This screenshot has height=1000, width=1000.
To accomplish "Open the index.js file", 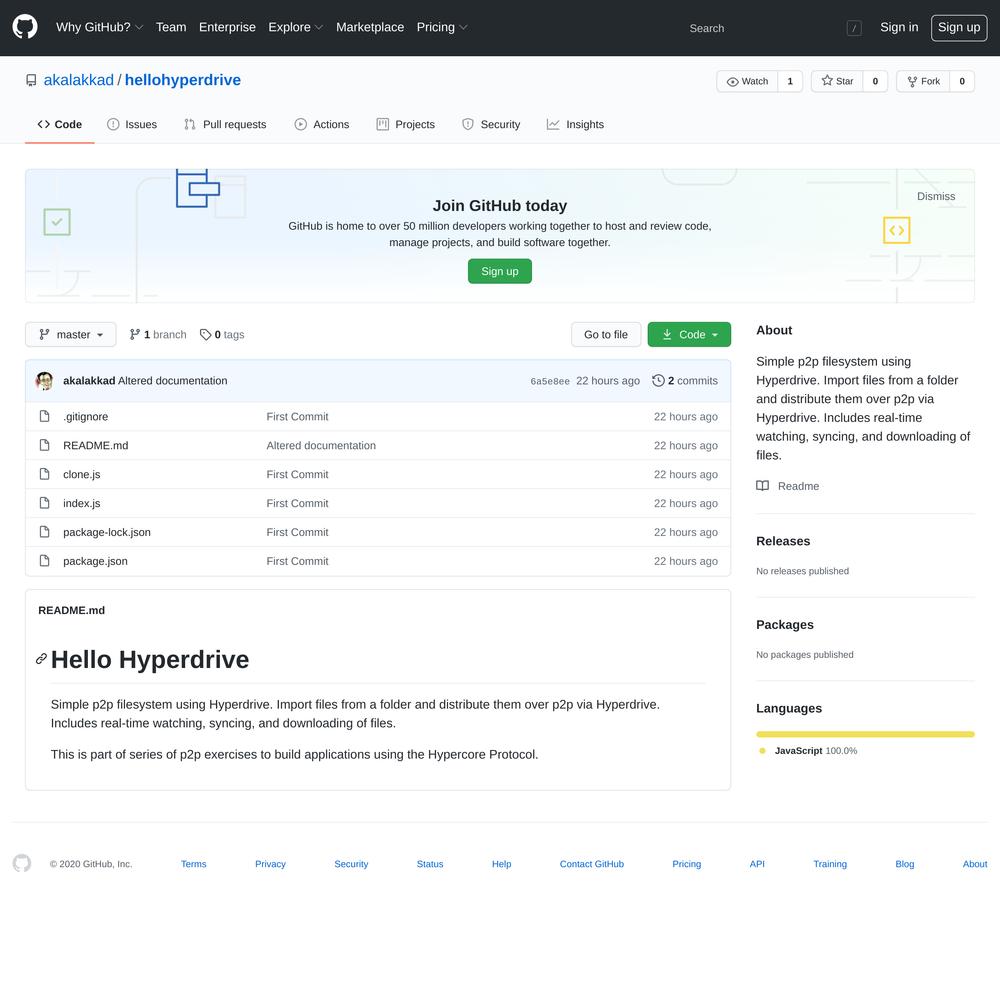I will point(82,503).
